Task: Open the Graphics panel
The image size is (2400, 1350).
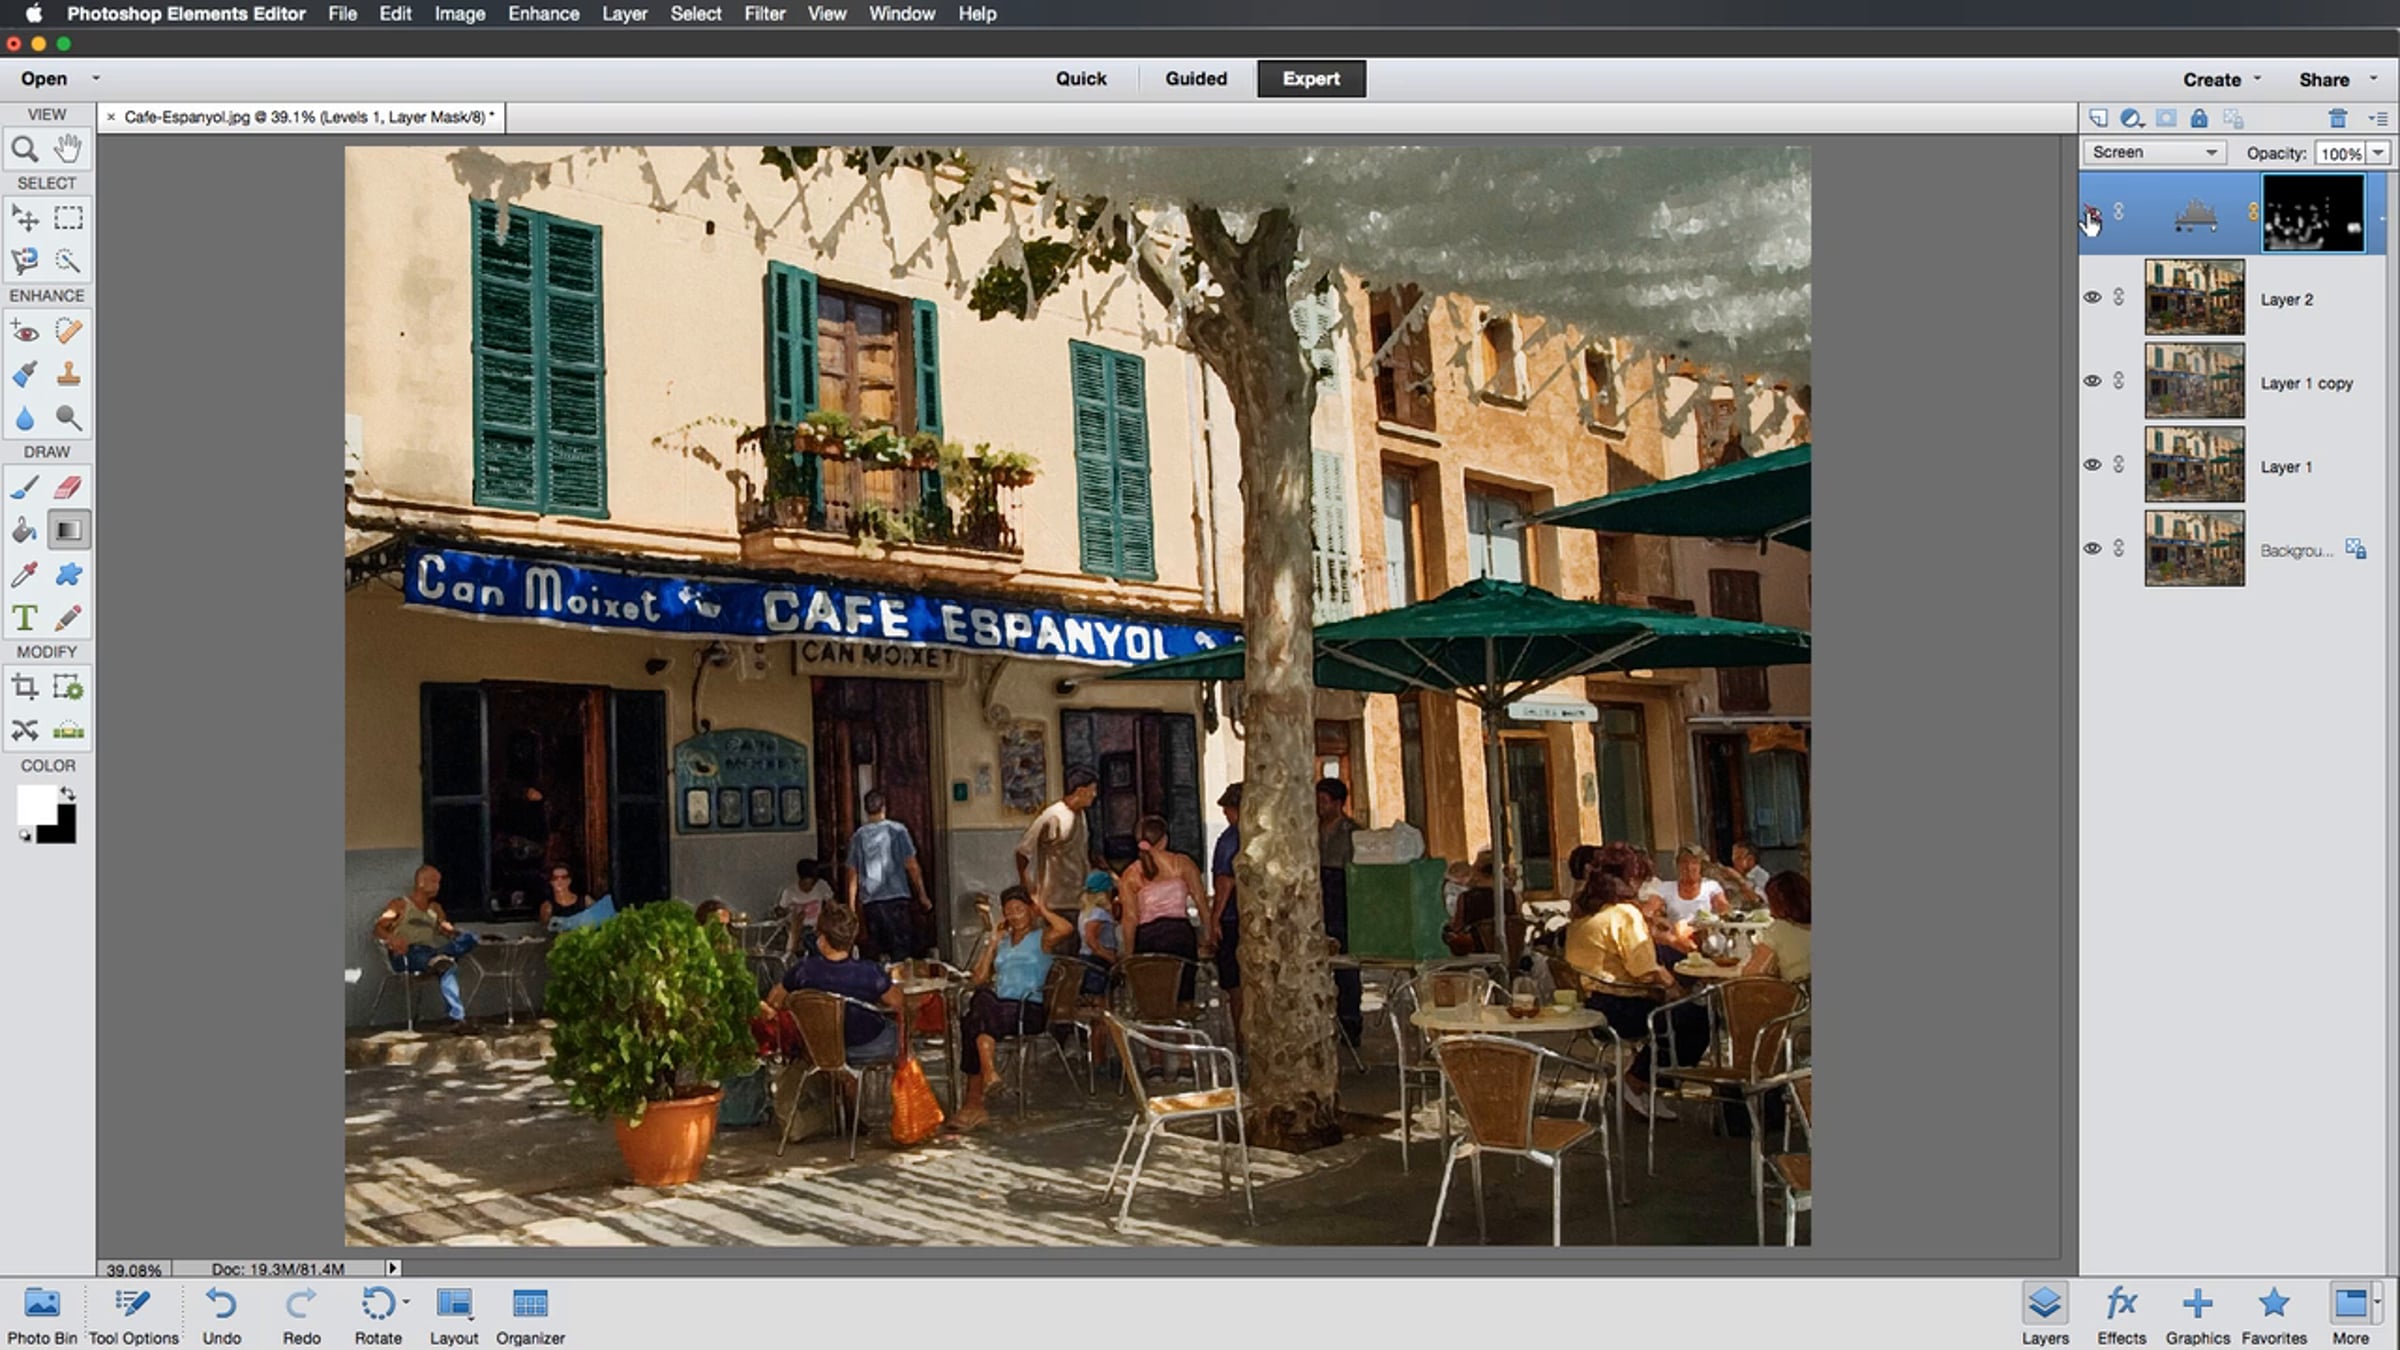Action: (x=2198, y=1315)
